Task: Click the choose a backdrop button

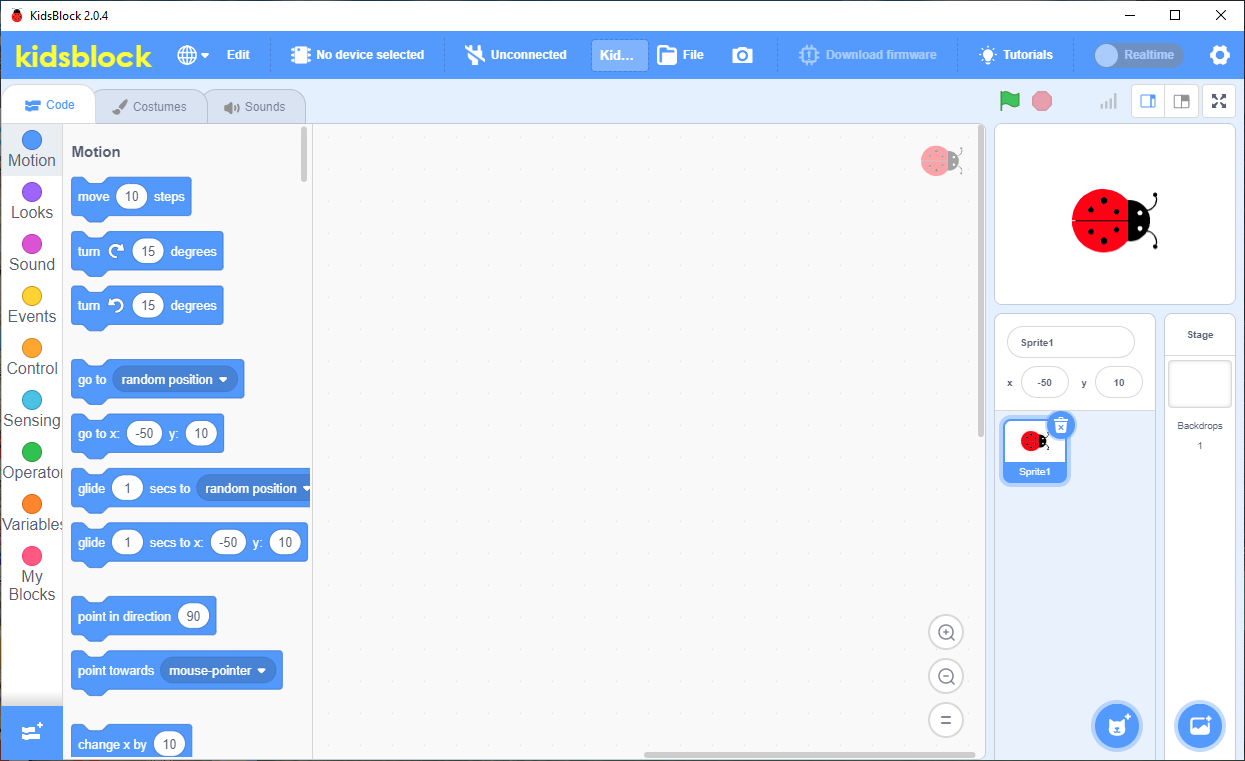Action: (x=1200, y=725)
